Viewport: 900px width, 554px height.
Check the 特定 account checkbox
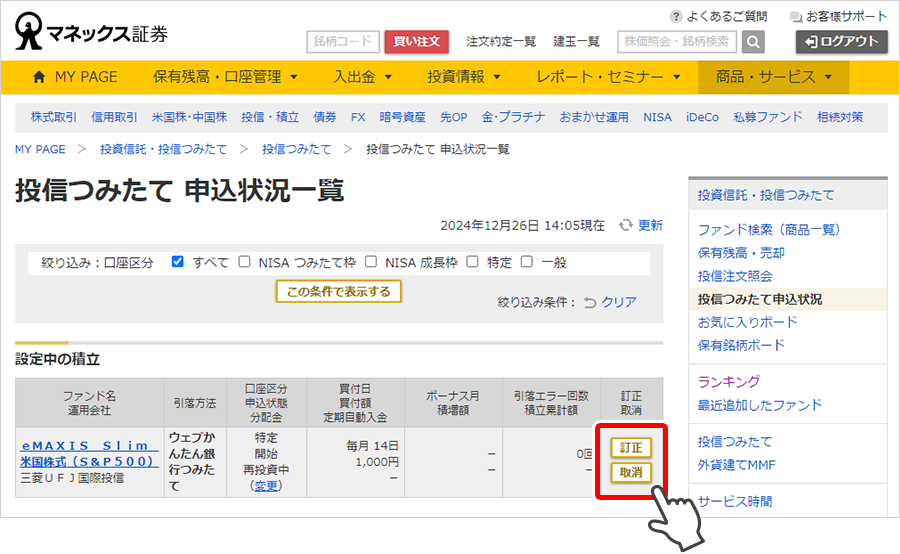point(472,262)
